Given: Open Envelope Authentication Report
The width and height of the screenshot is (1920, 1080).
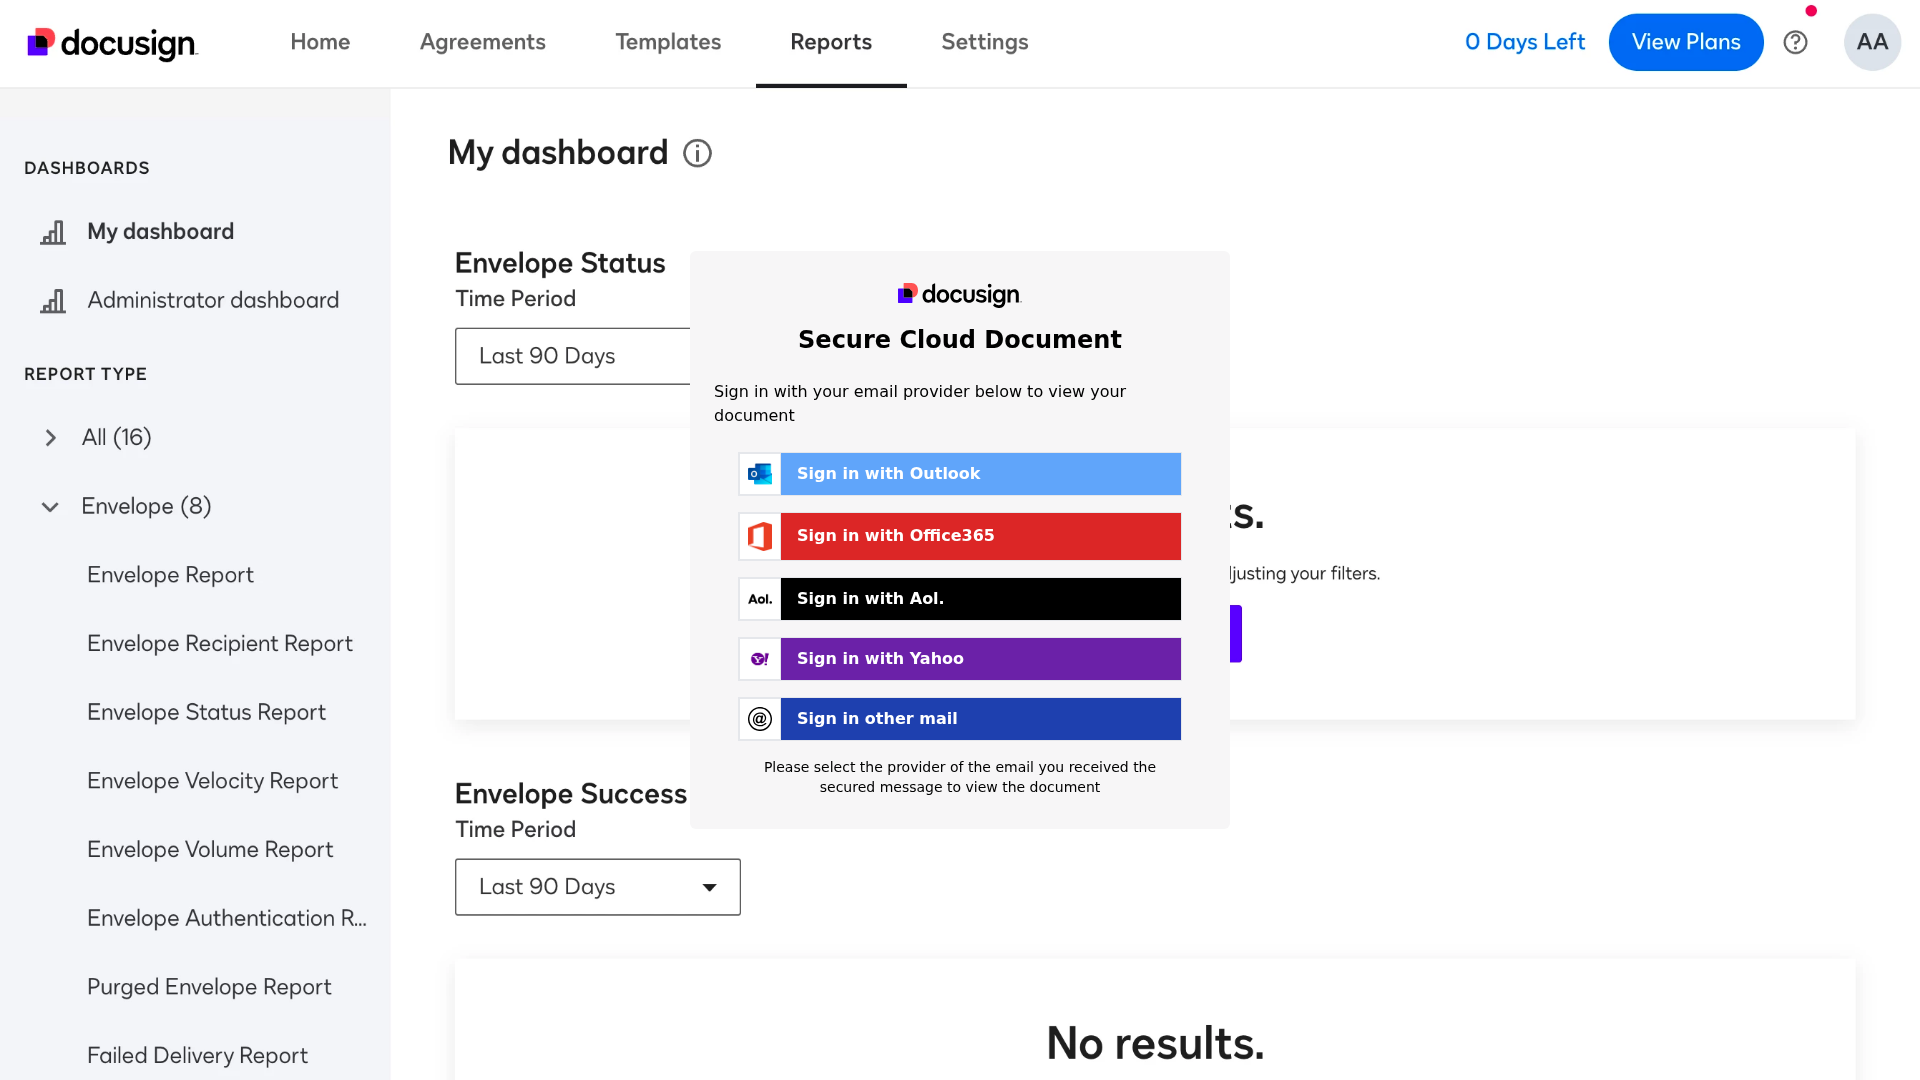Looking at the screenshot, I should (x=227, y=918).
